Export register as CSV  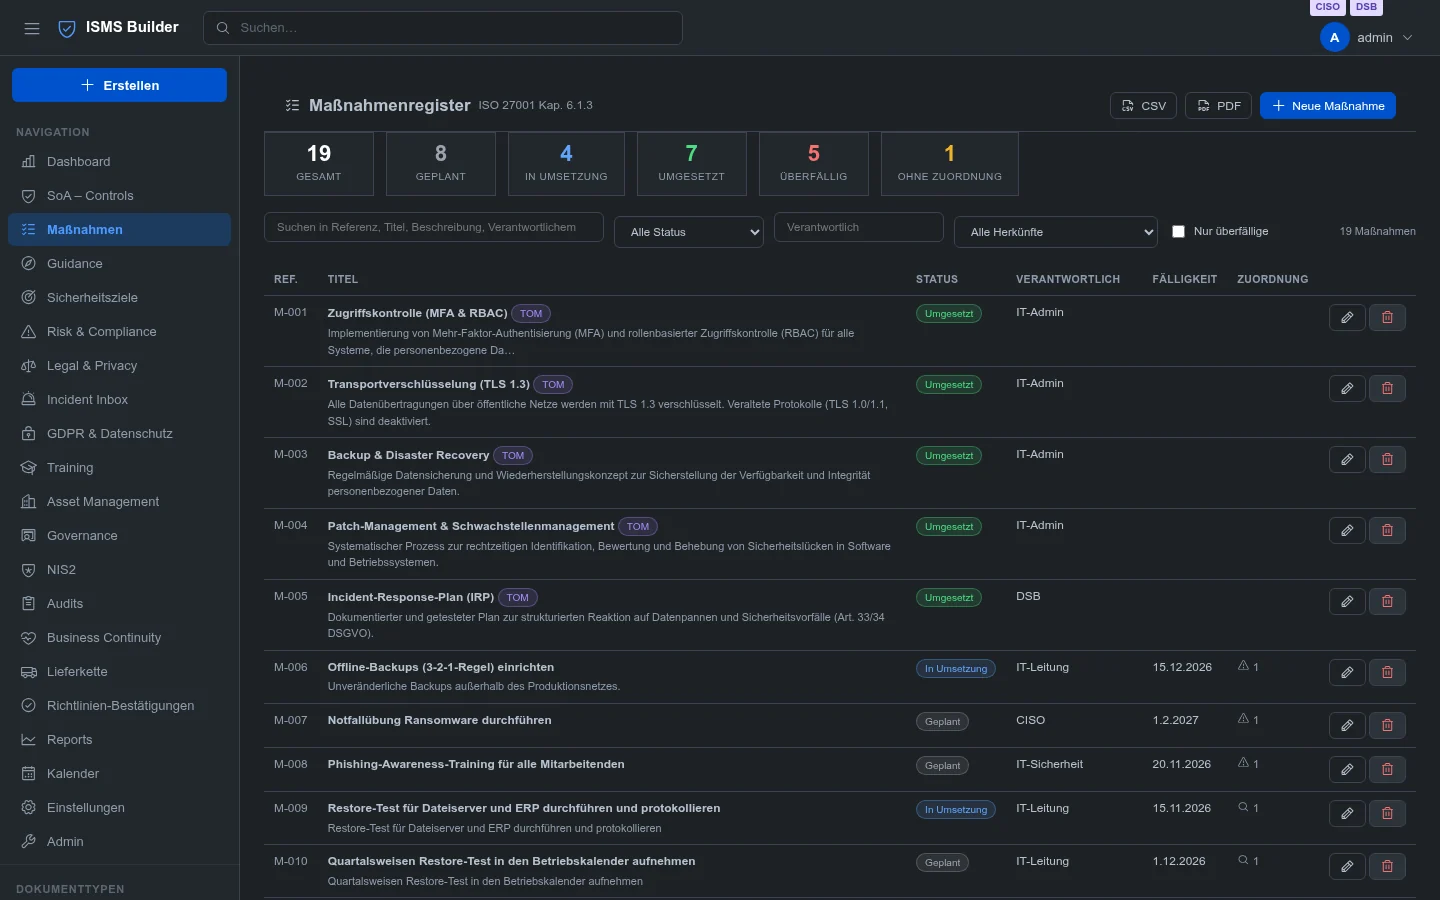(1143, 106)
